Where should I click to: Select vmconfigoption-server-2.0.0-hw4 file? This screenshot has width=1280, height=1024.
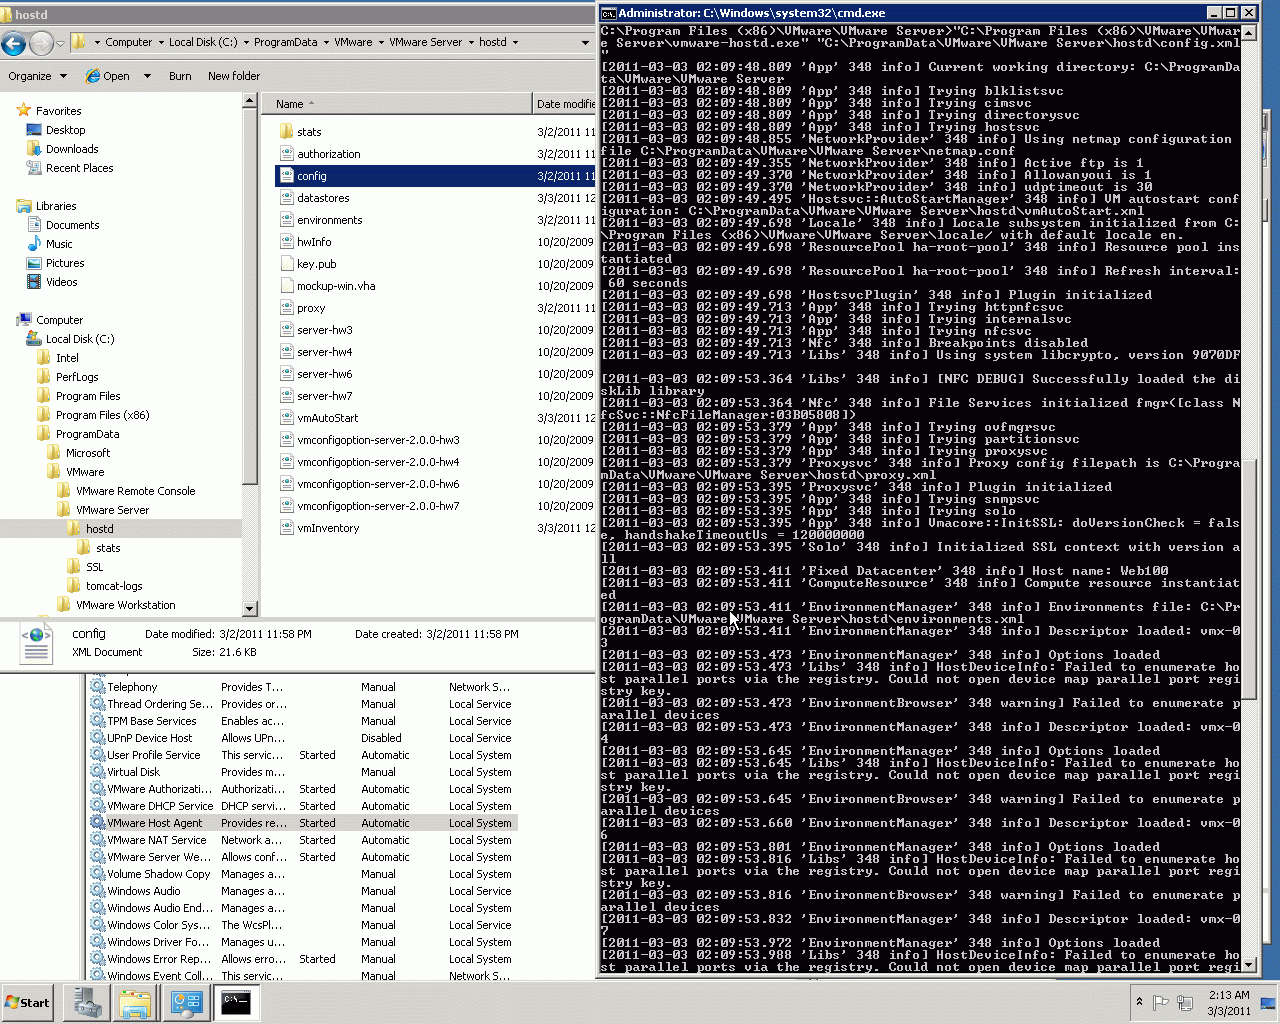378,462
